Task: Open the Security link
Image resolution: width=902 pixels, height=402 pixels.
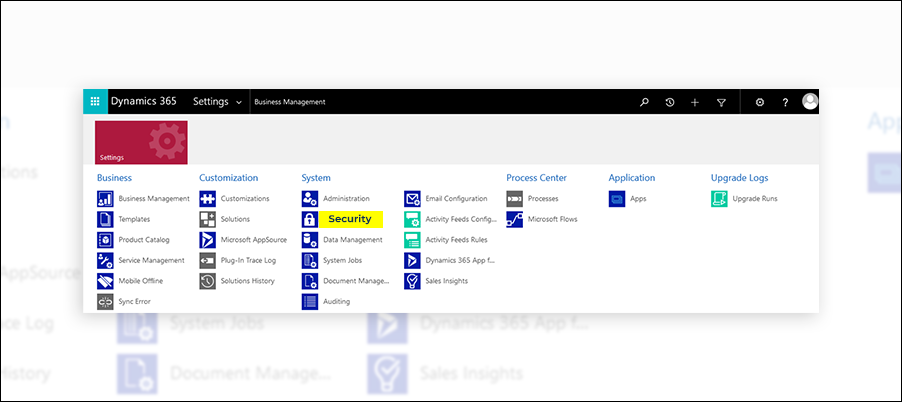Action: click(350, 219)
